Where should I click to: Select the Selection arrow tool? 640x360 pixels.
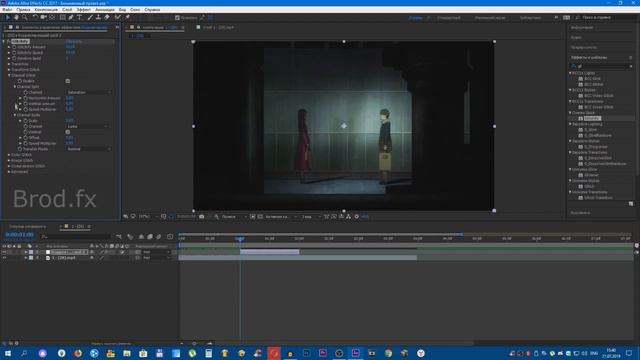pos(7,18)
